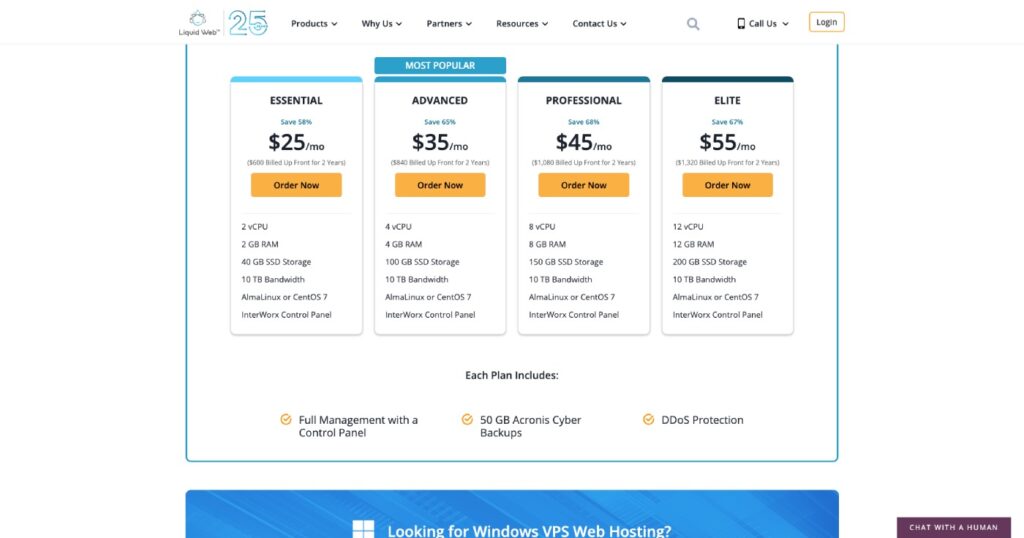Click checkmark icon beside Full Management
The height and width of the screenshot is (538, 1024).
click(286, 420)
